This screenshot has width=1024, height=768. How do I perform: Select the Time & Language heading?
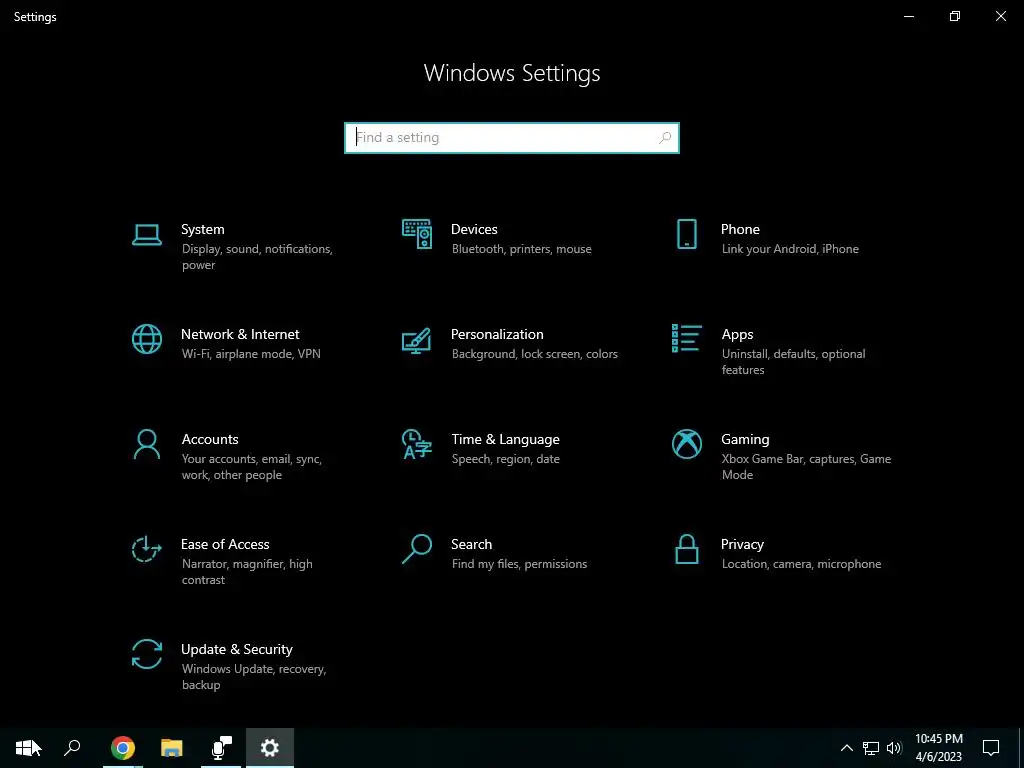click(x=505, y=440)
